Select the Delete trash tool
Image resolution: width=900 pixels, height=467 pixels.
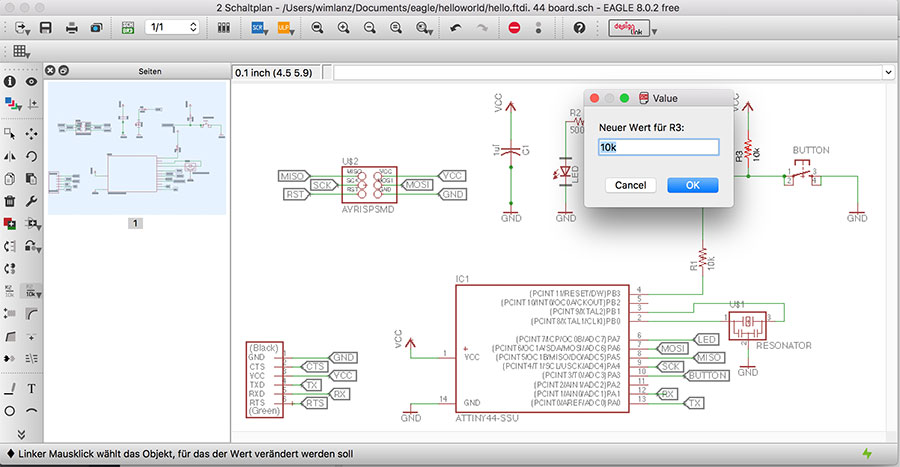pos(10,201)
